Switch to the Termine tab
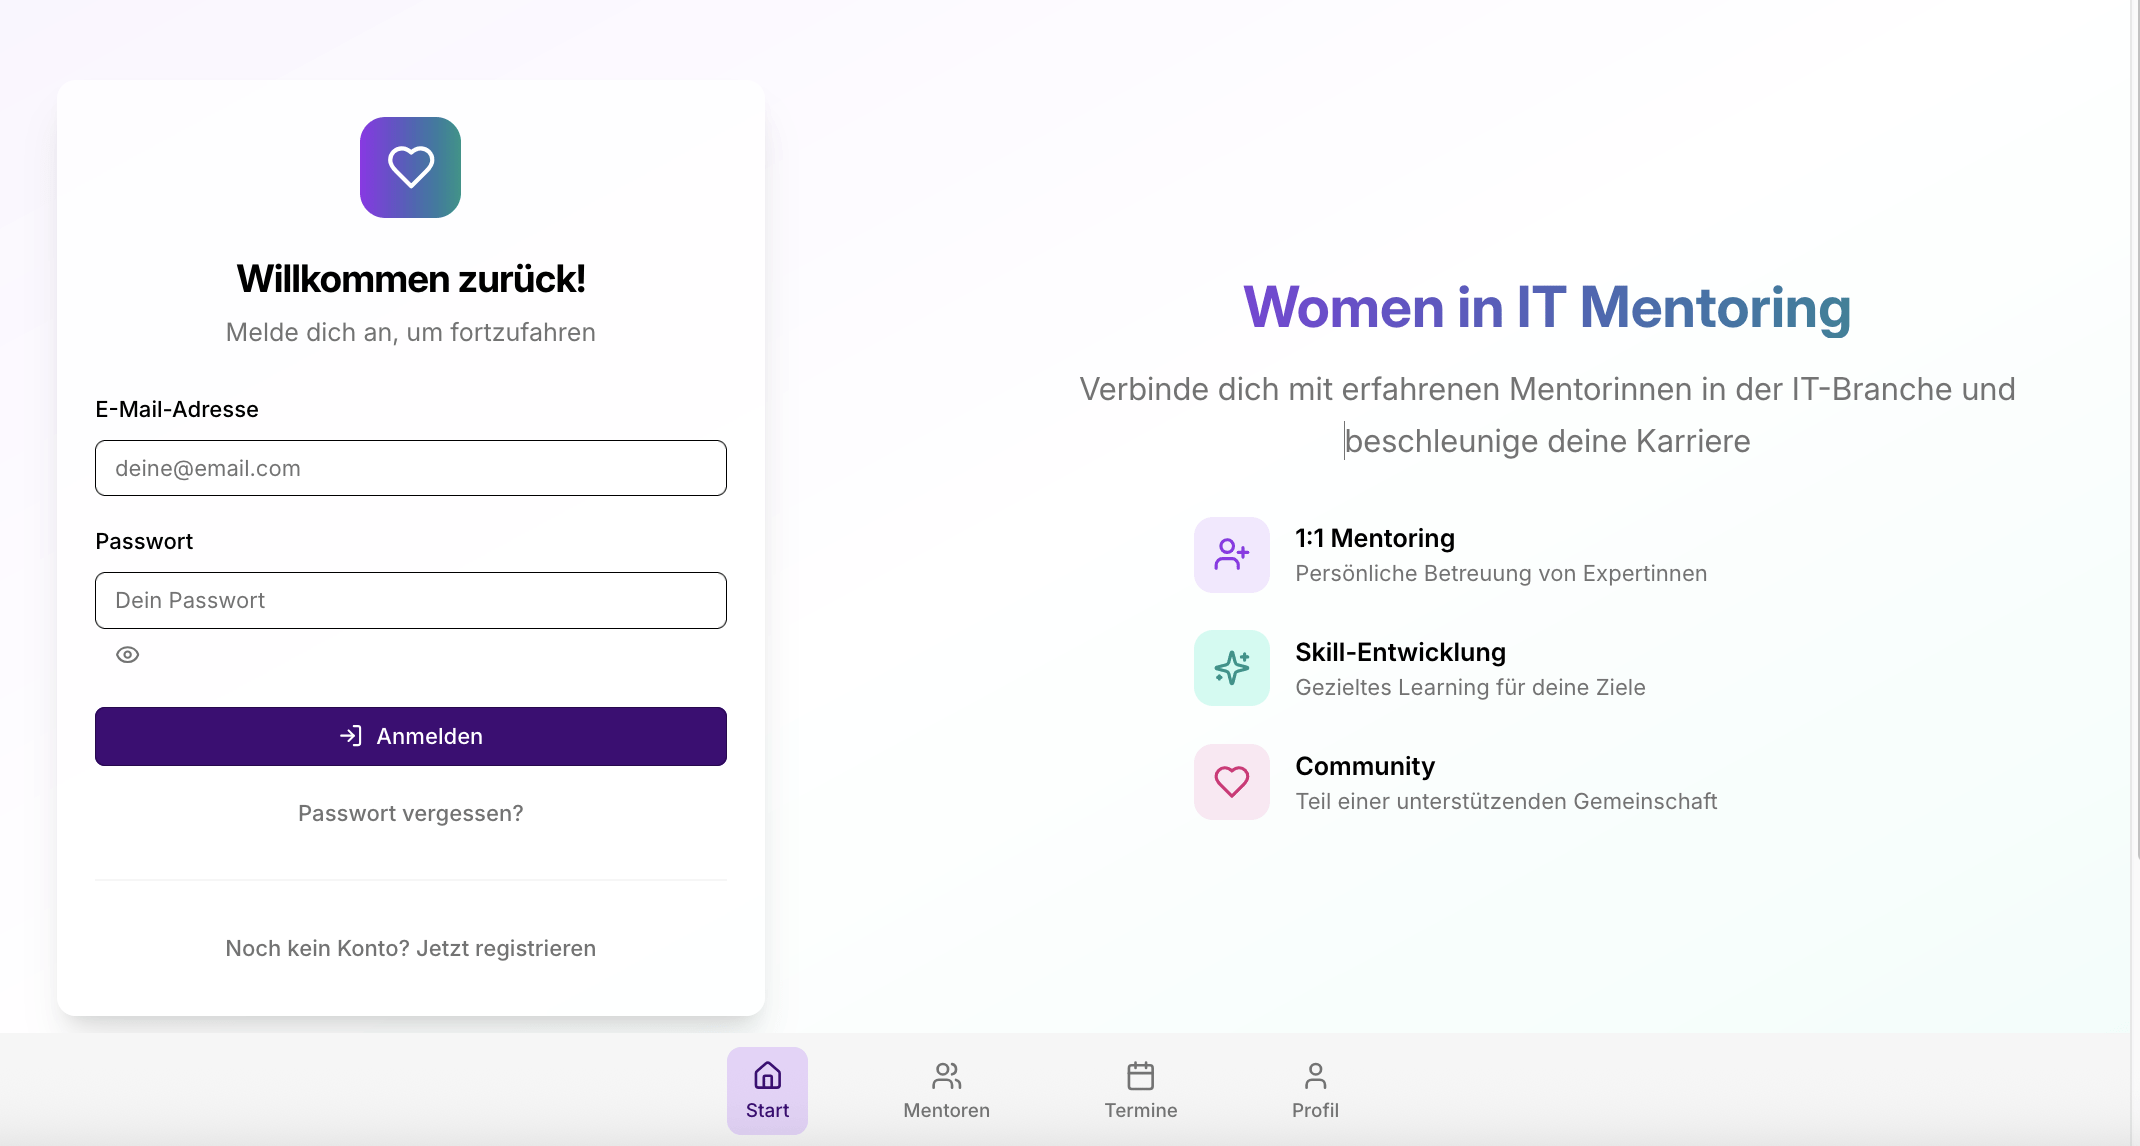Image resolution: width=2140 pixels, height=1146 pixels. point(1140,1091)
